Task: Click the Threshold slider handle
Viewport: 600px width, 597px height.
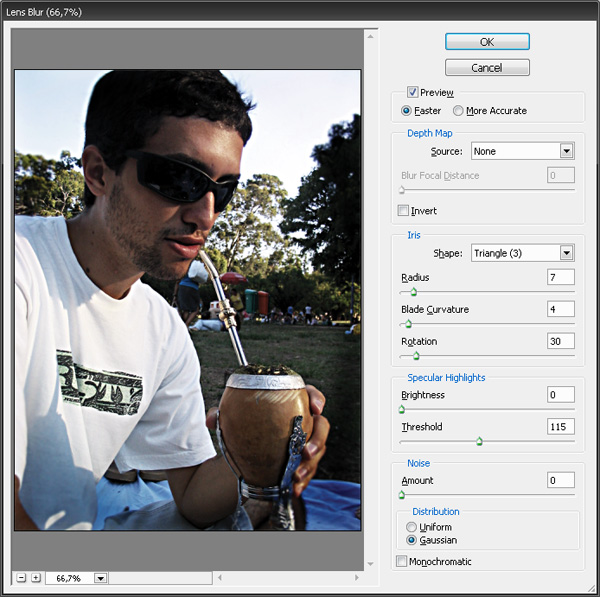Action: [x=479, y=442]
